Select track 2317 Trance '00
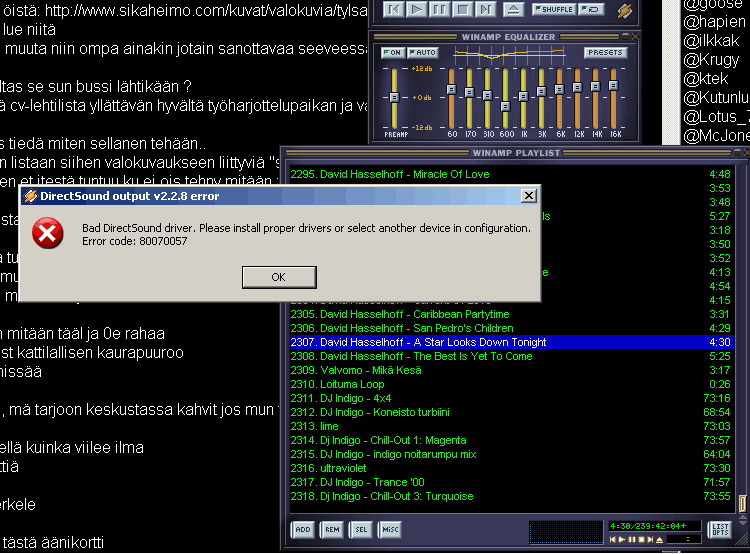Image resolution: width=750 pixels, height=554 pixels. [x=511, y=482]
